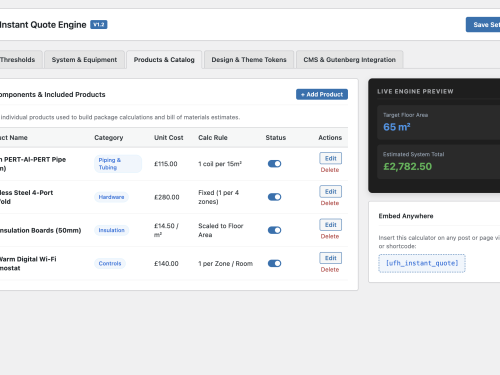Delete the PERT-Al-PERT Pipe product
The width and height of the screenshot is (500, 375).
point(330,170)
